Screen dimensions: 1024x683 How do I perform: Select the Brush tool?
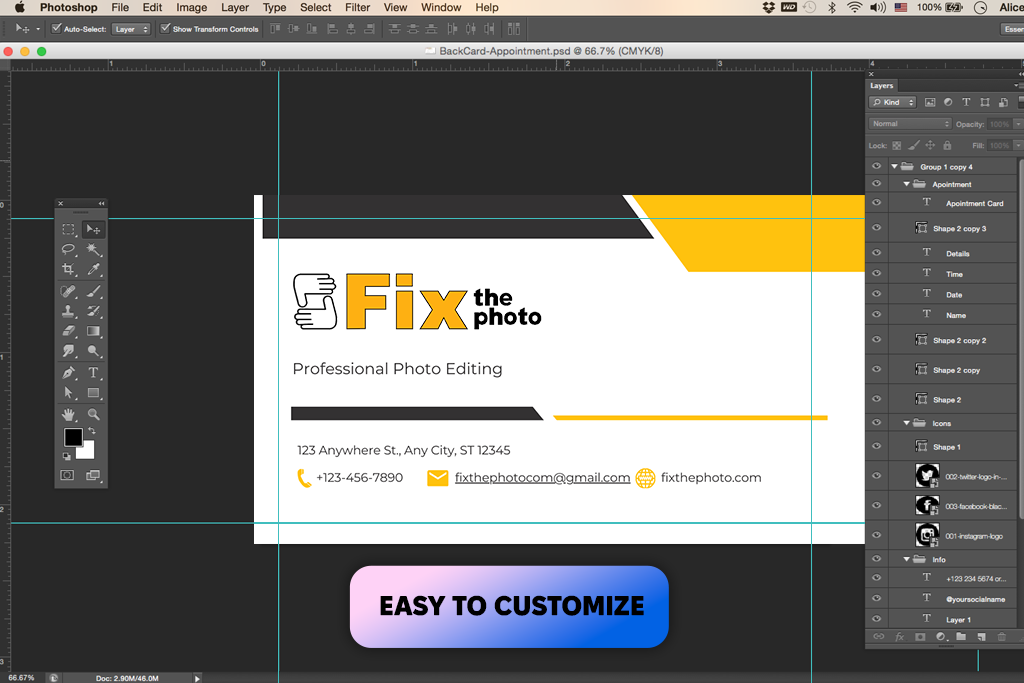tap(93, 291)
